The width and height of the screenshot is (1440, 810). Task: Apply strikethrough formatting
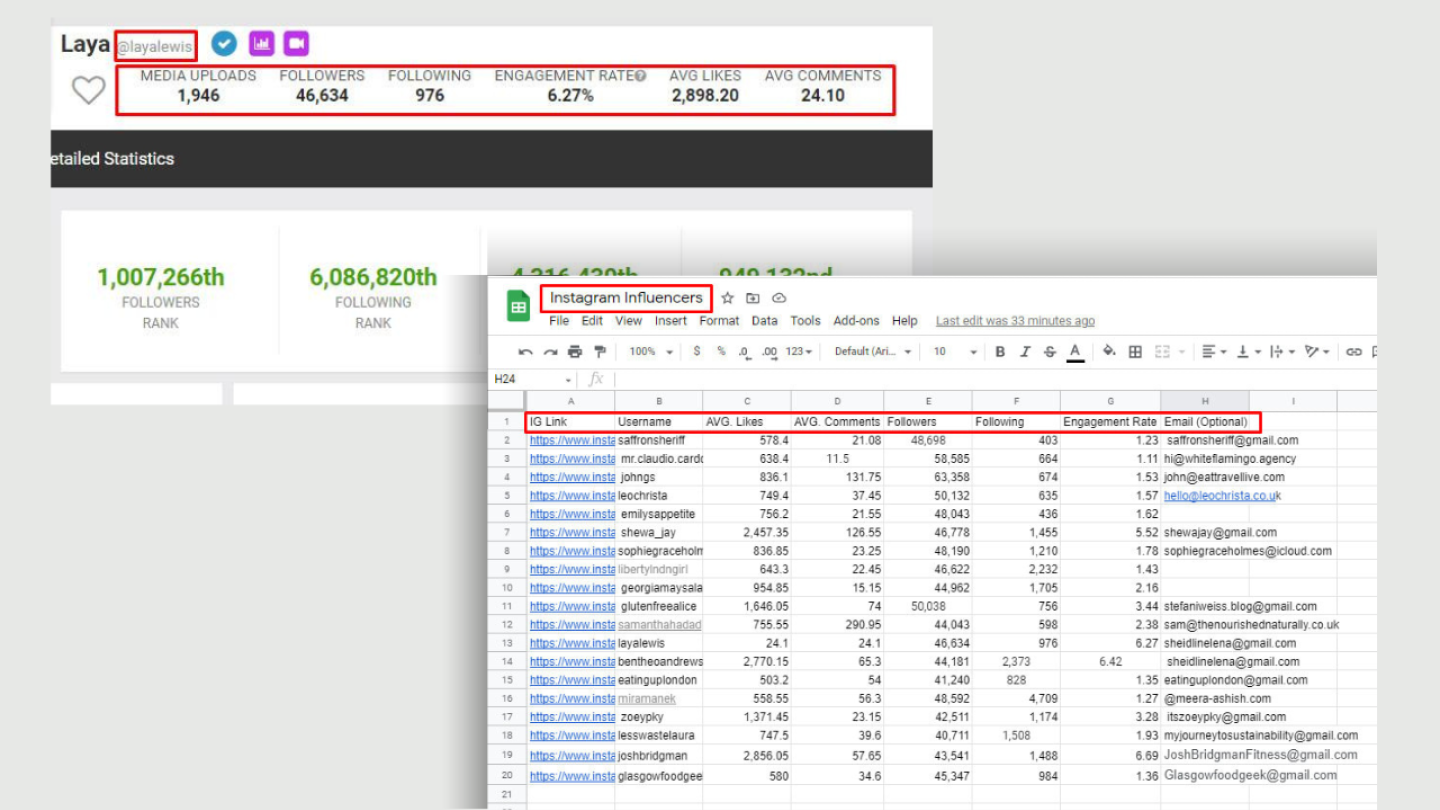coord(1049,352)
